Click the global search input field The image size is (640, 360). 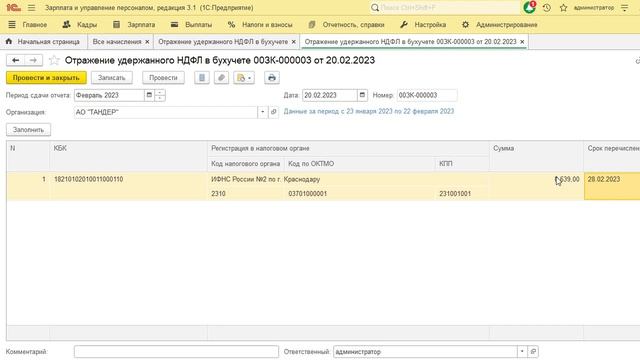(449, 8)
